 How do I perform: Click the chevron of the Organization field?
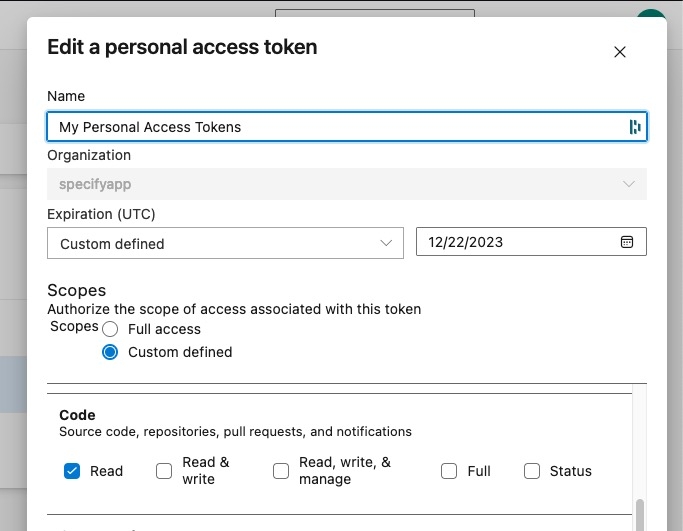pos(628,184)
